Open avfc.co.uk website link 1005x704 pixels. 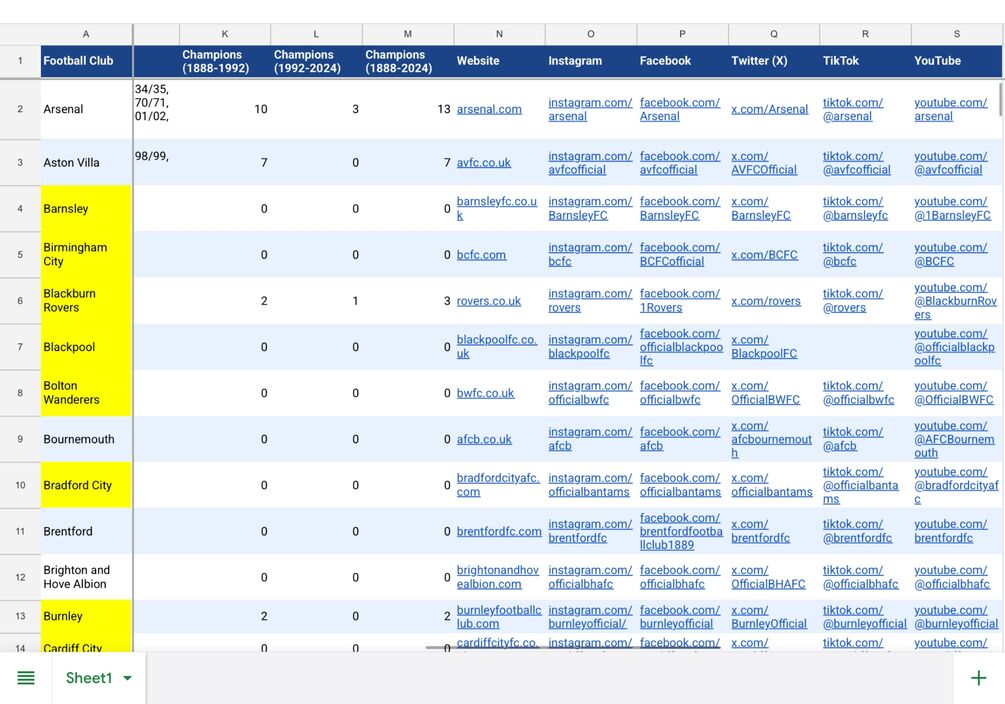(484, 163)
